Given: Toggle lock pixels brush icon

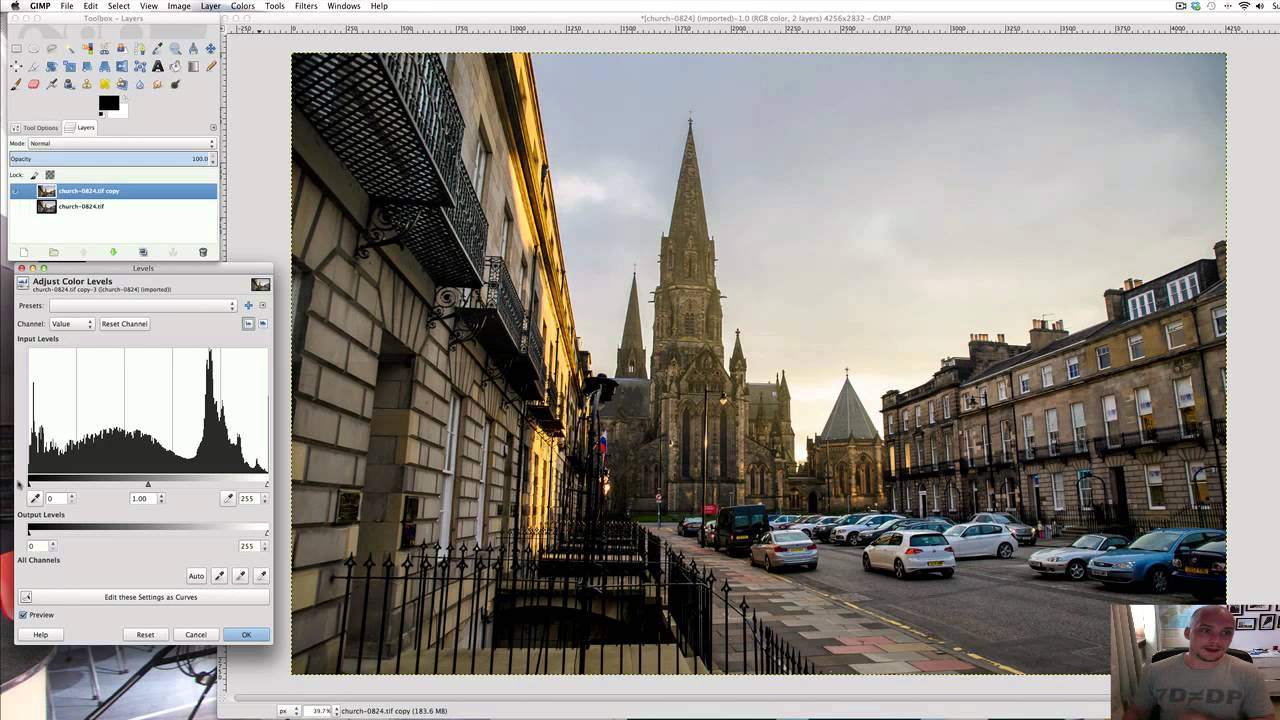Looking at the screenshot, I should click(34, 175).
